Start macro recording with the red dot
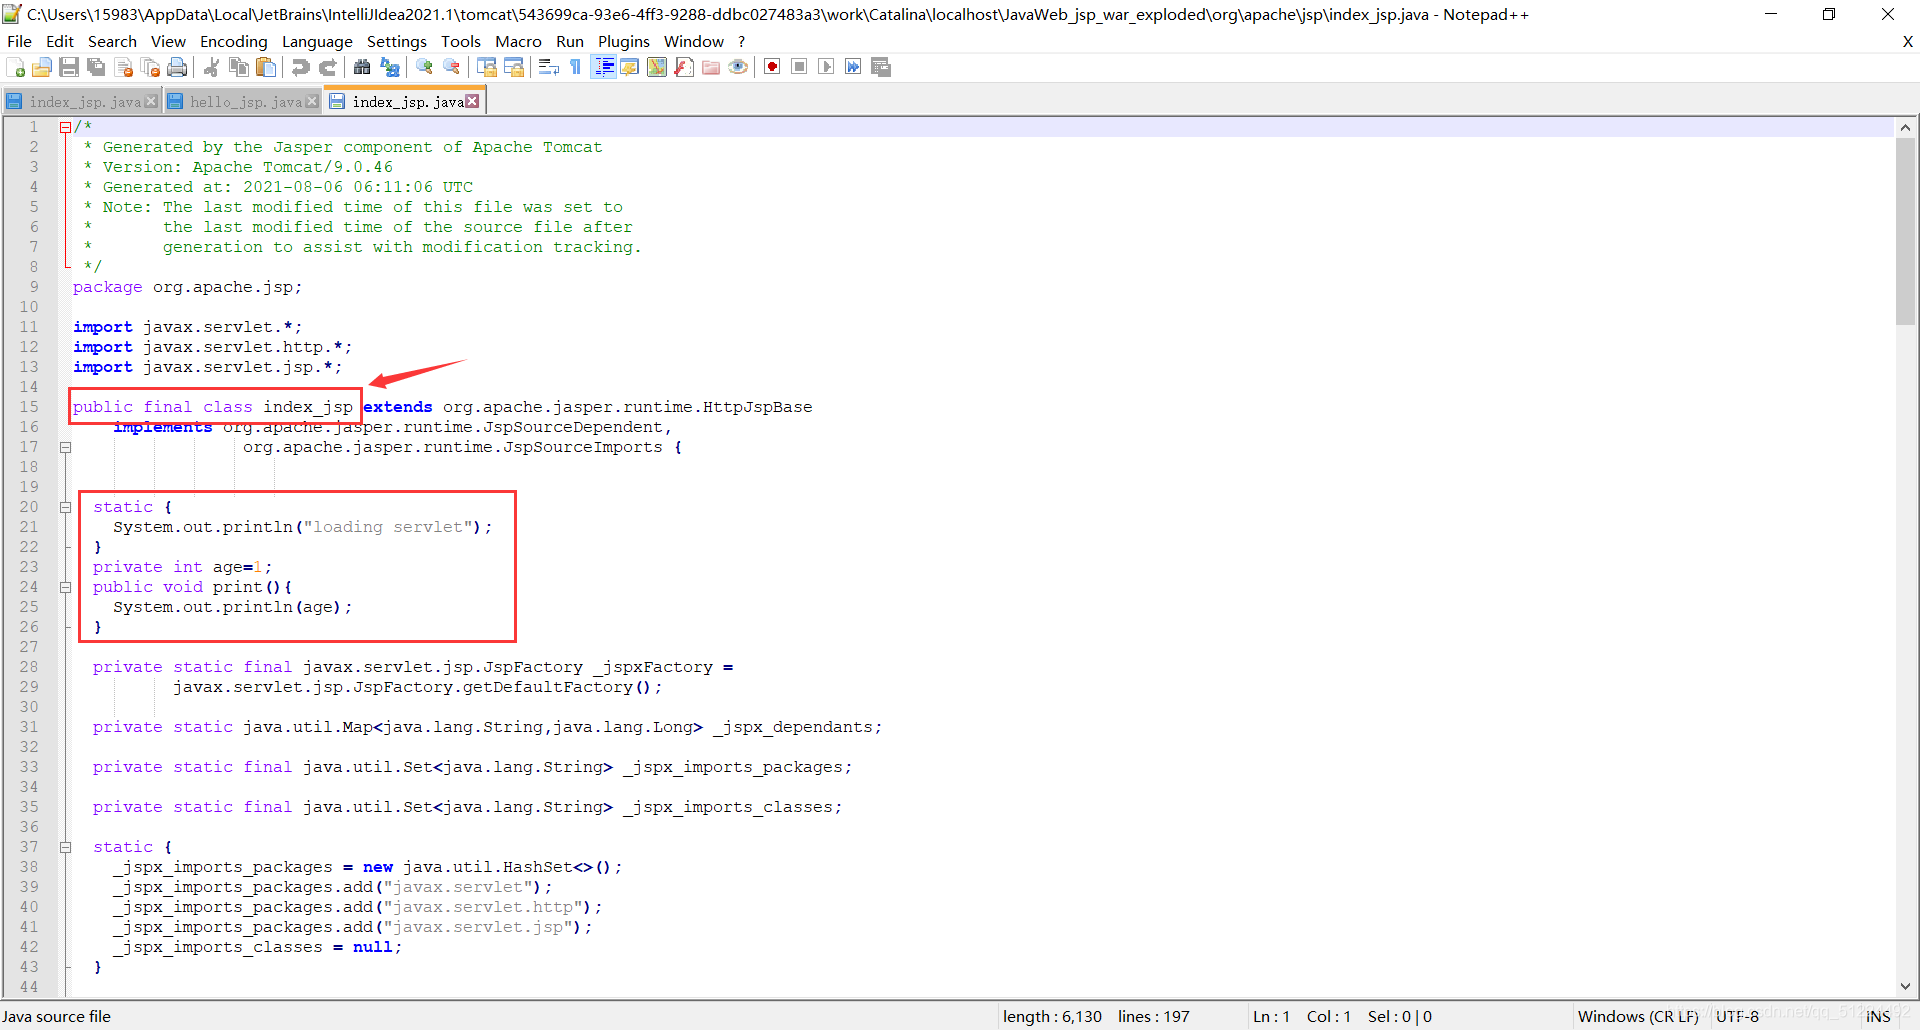This screenshot has height=1030, width=1920. [x=772, y=67]
